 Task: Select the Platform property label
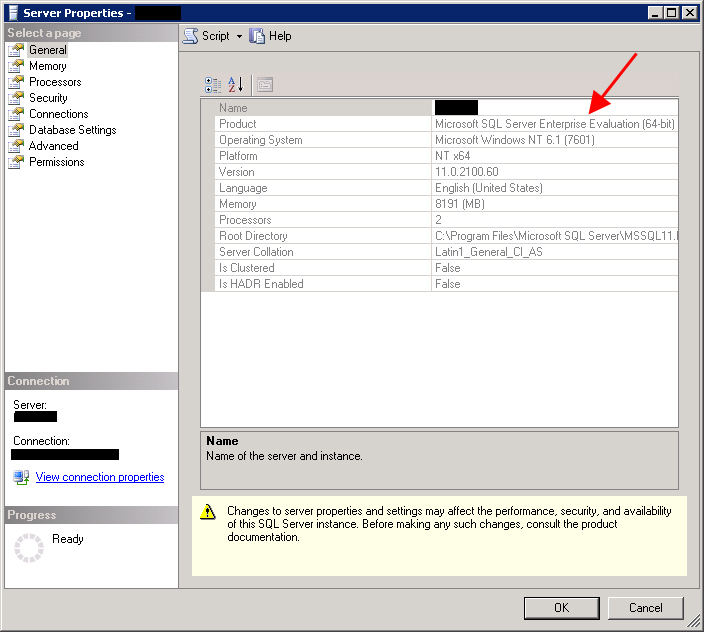238,156
